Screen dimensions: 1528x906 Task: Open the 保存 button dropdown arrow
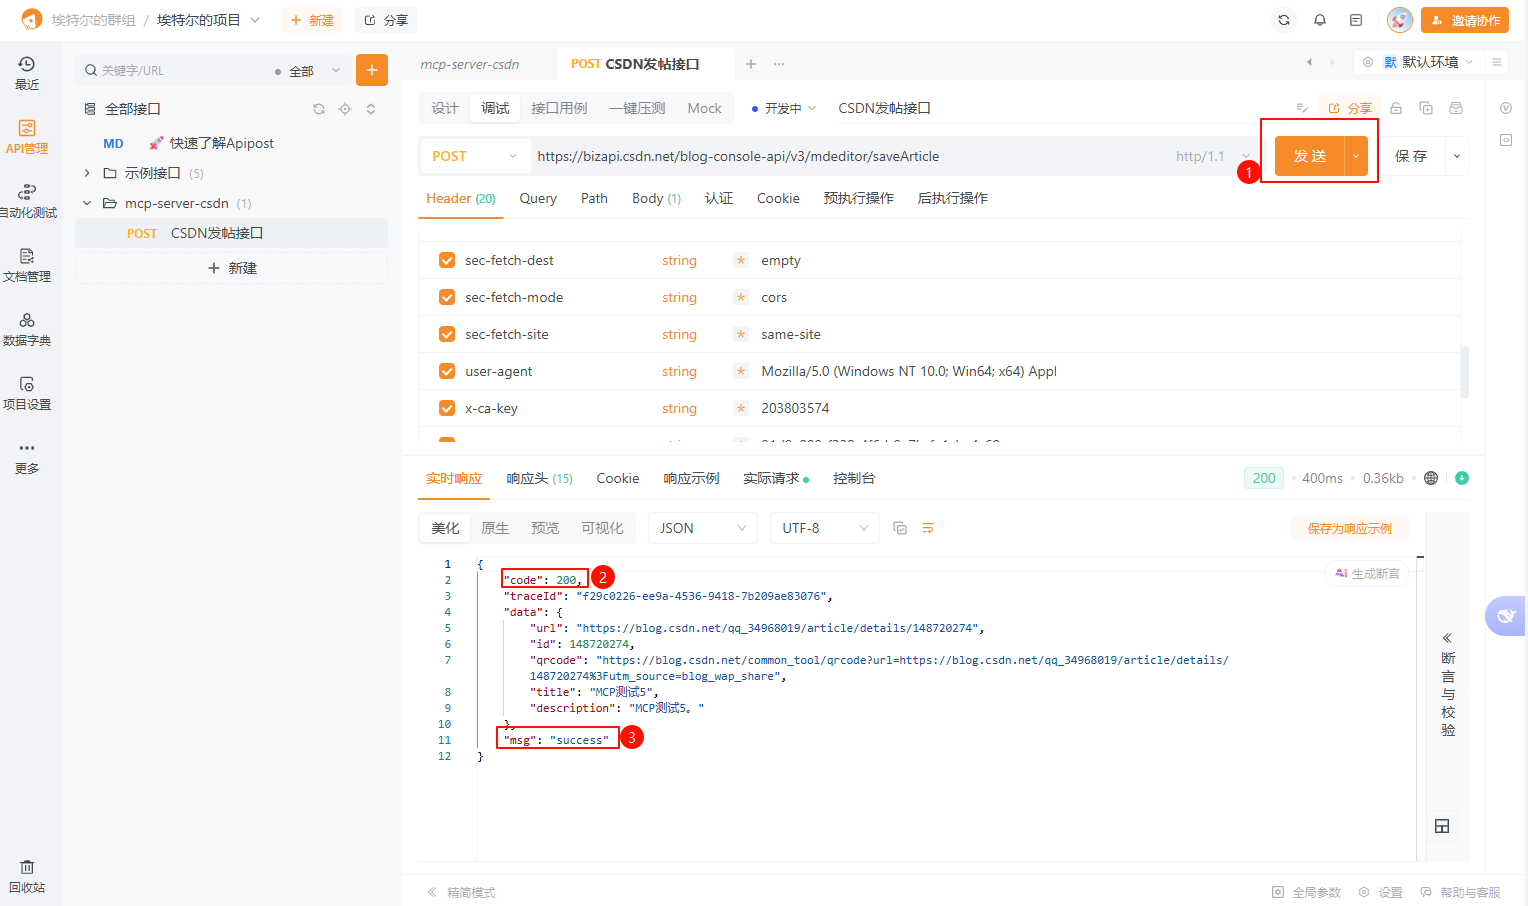point(1456,156)
